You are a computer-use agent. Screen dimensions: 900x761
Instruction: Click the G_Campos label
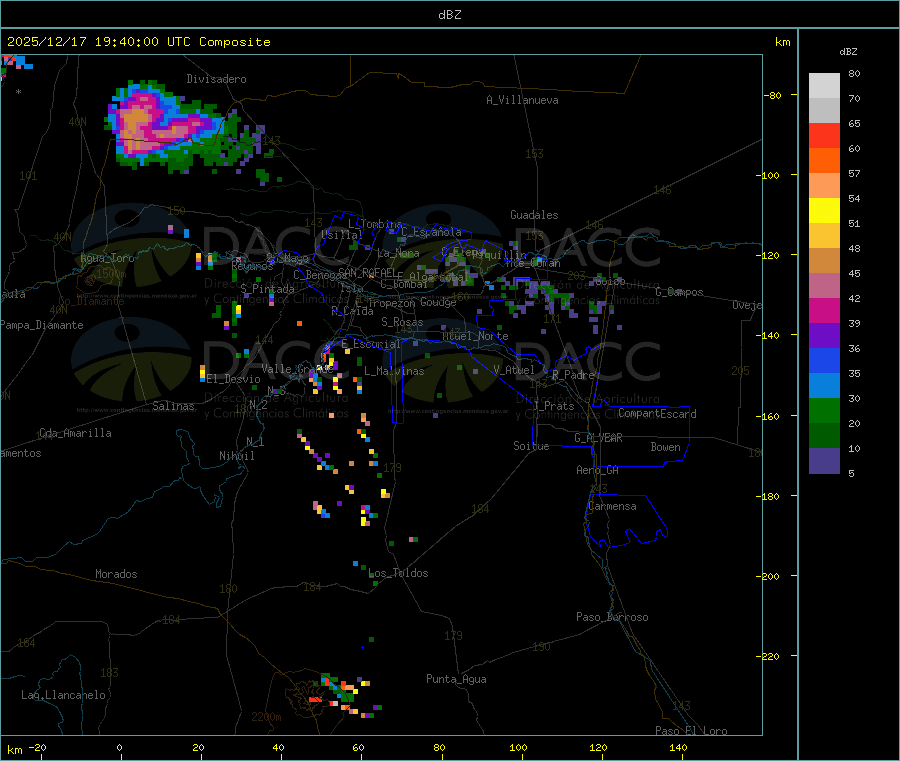[680, 292]
